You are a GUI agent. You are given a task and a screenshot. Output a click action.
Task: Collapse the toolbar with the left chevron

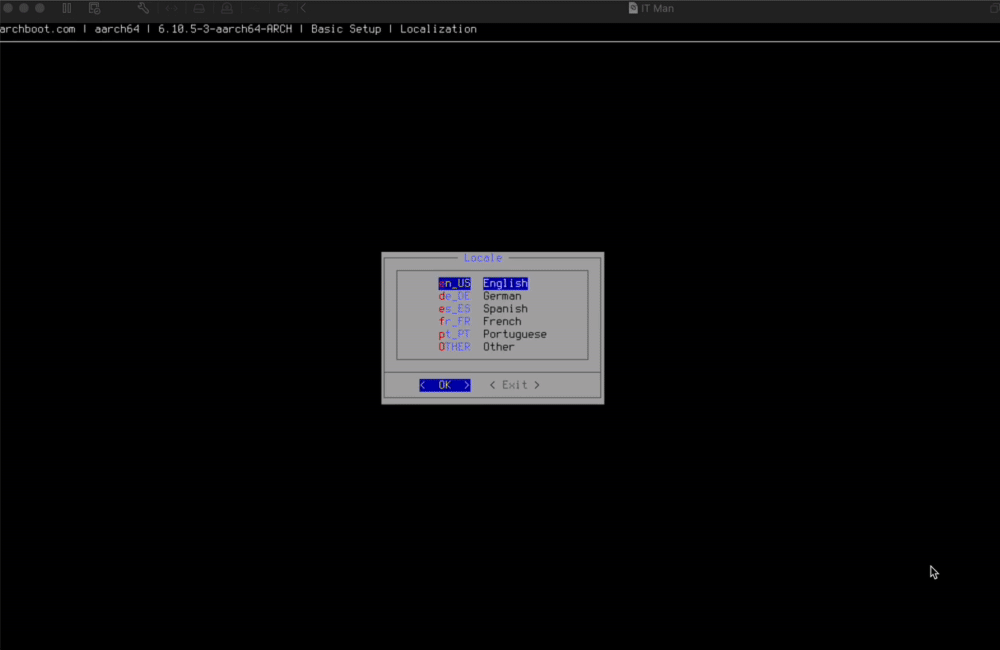coord(303,7)
